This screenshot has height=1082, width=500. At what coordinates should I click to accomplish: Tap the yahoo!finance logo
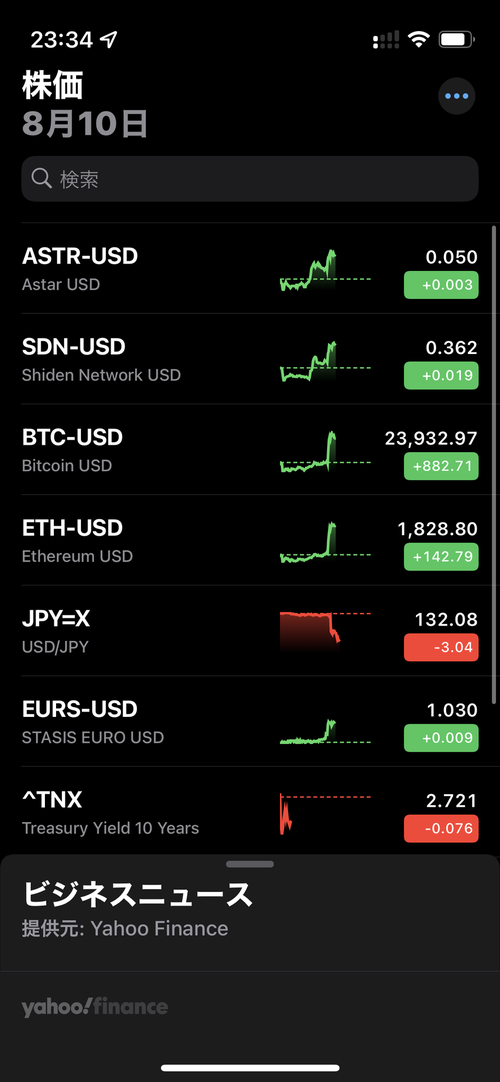[94, 1007]
